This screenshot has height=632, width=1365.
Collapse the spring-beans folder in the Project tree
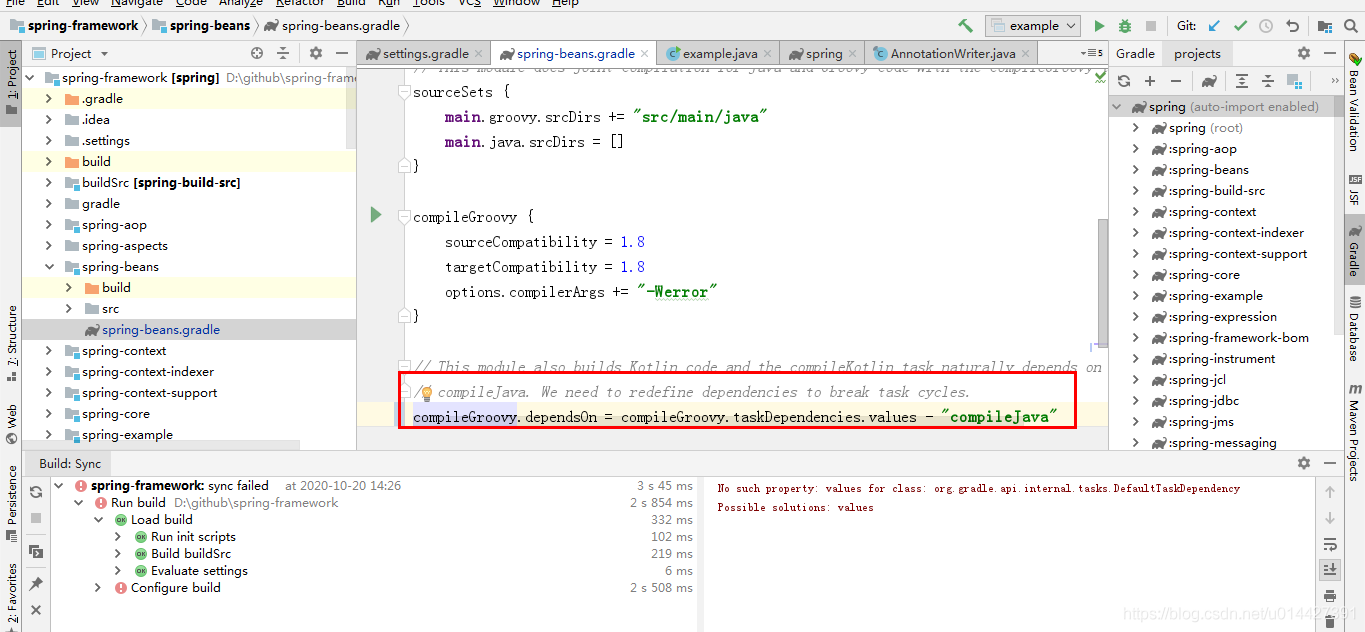[x=49, y=267]
